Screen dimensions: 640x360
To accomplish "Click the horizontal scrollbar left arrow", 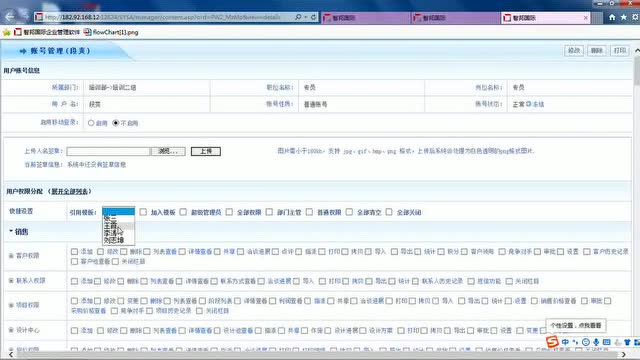I will 11,355.
